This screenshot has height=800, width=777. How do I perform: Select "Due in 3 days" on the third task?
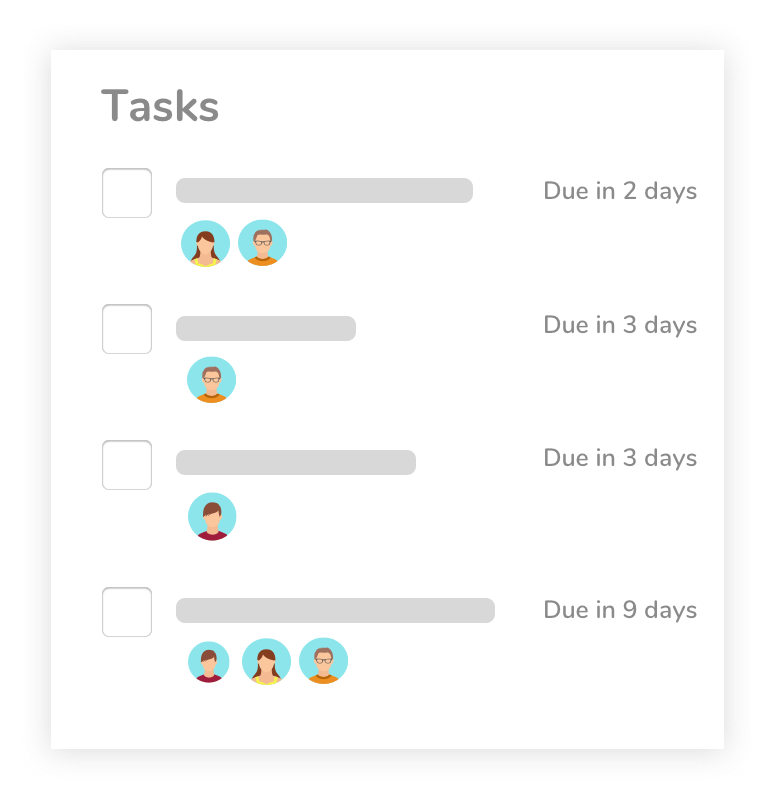tap(620, 458)
